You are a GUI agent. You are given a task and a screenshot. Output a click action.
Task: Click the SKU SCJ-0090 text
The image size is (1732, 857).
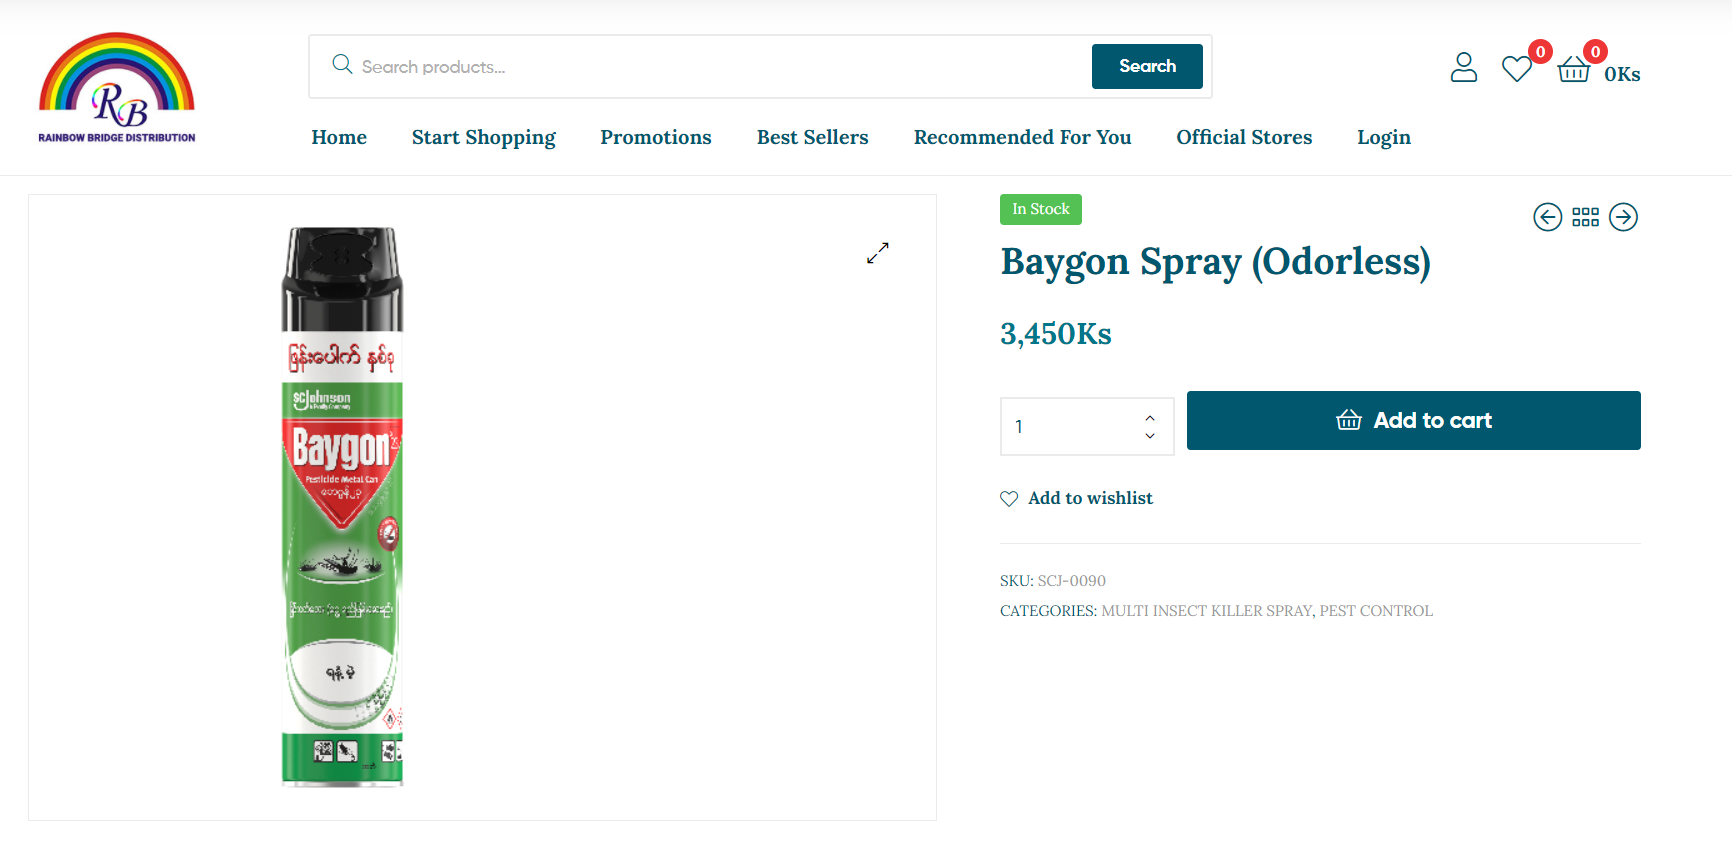(x=1053, y=581)
